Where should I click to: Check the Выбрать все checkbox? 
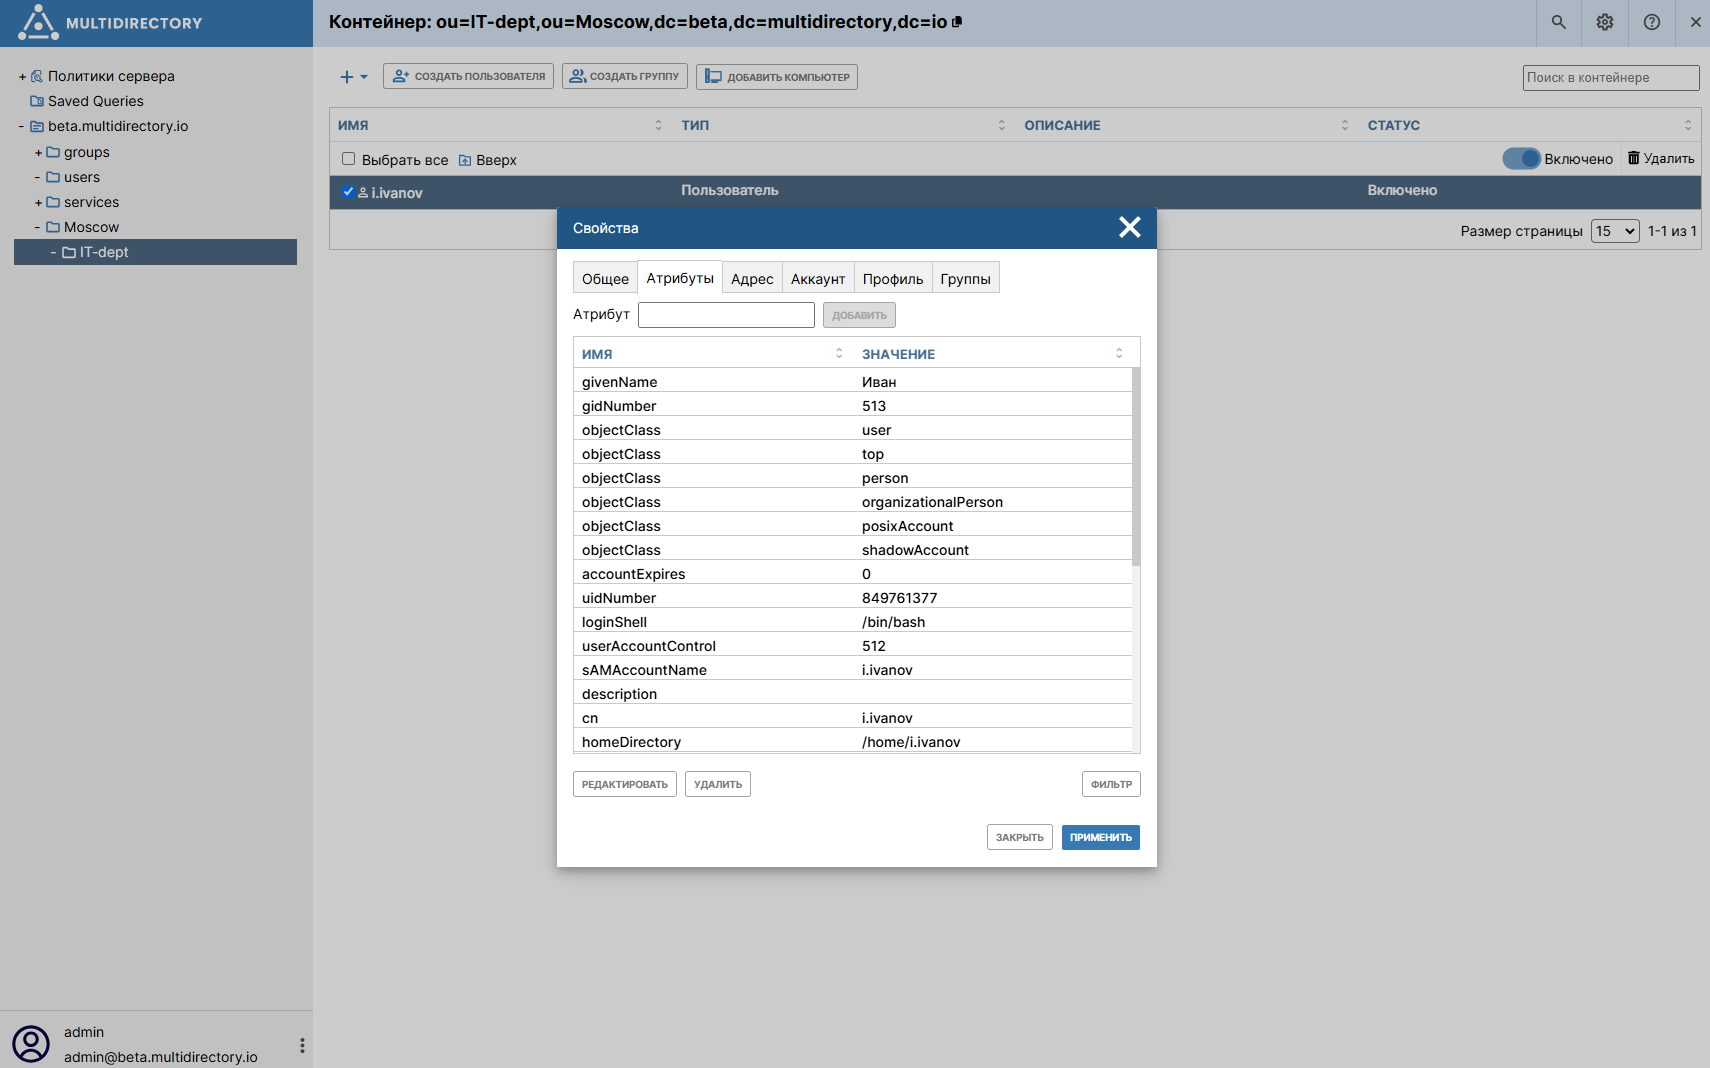coord(349,159)
